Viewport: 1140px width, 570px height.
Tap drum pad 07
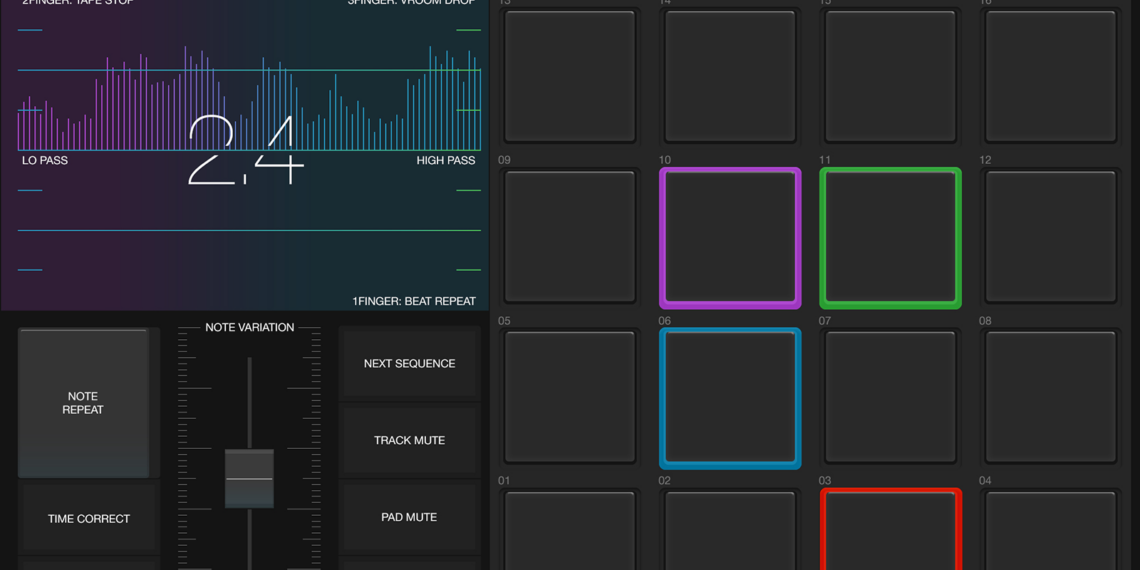point(890,398)
